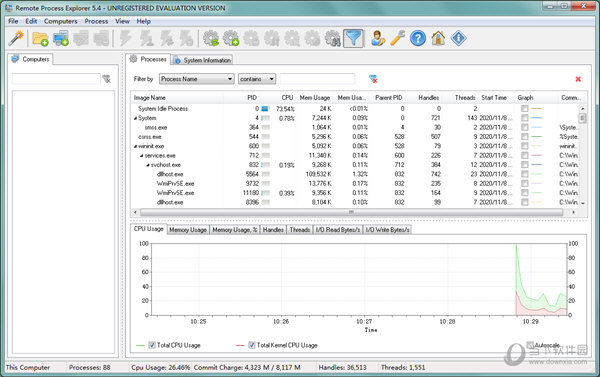Open the Edit menu
The width and height of the screenshot is (600, 377).
point(31,21)
